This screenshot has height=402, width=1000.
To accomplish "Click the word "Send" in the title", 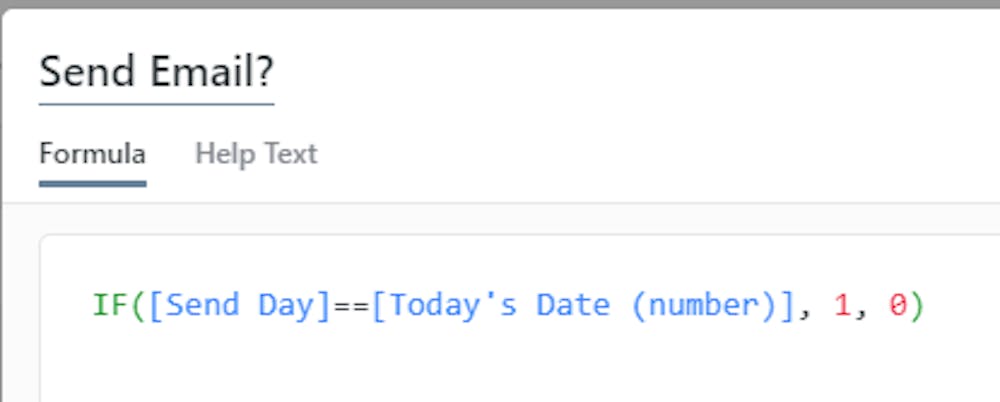I will pyautogui.click(x=87, y=71).
